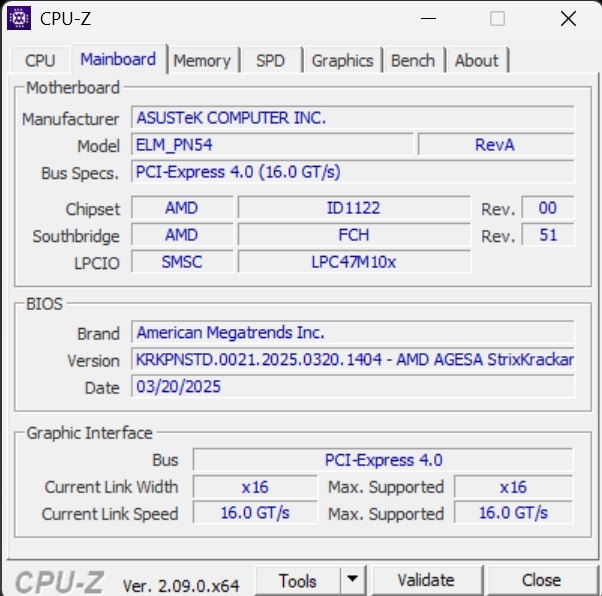
Task: Open the Memory tab
Action: pyautogui.click(x=201, y=61)
